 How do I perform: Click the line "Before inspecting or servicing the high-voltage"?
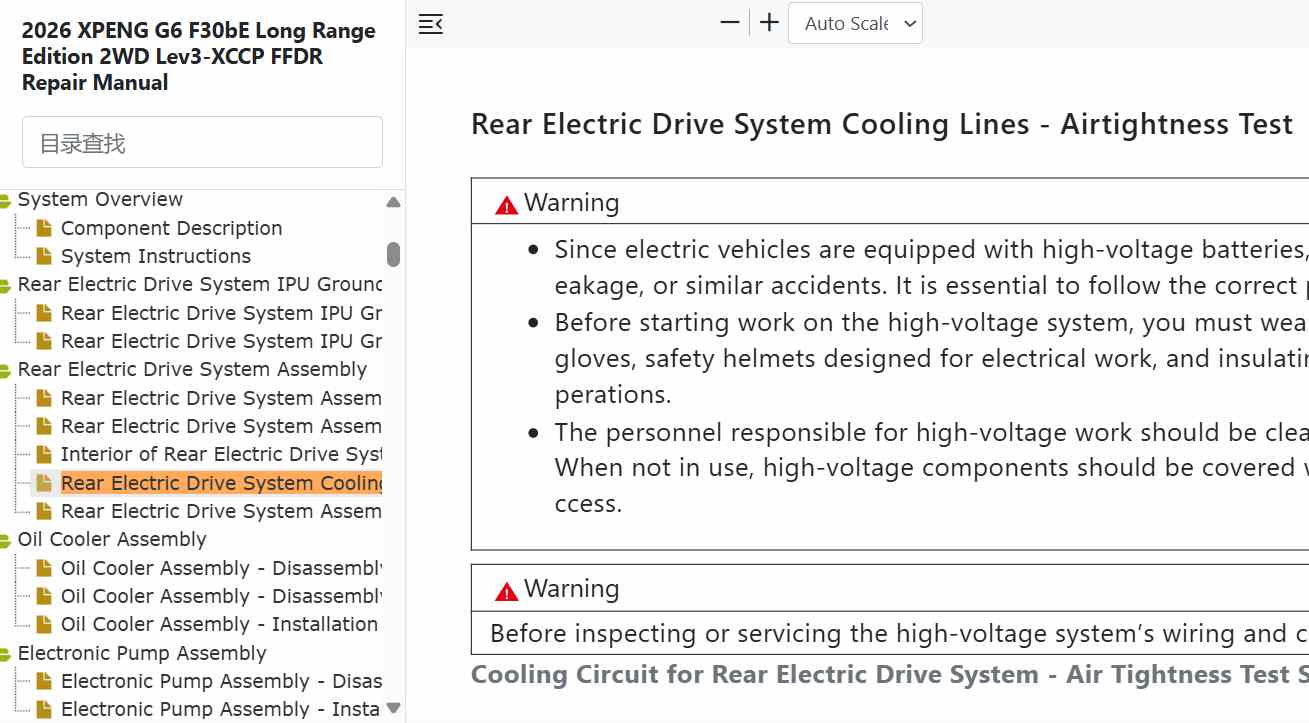pos(899,633)
